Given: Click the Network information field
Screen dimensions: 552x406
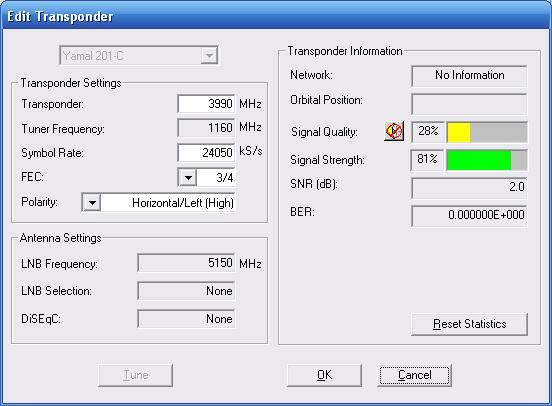Looking at the screenshot, I should pos(469,75).
